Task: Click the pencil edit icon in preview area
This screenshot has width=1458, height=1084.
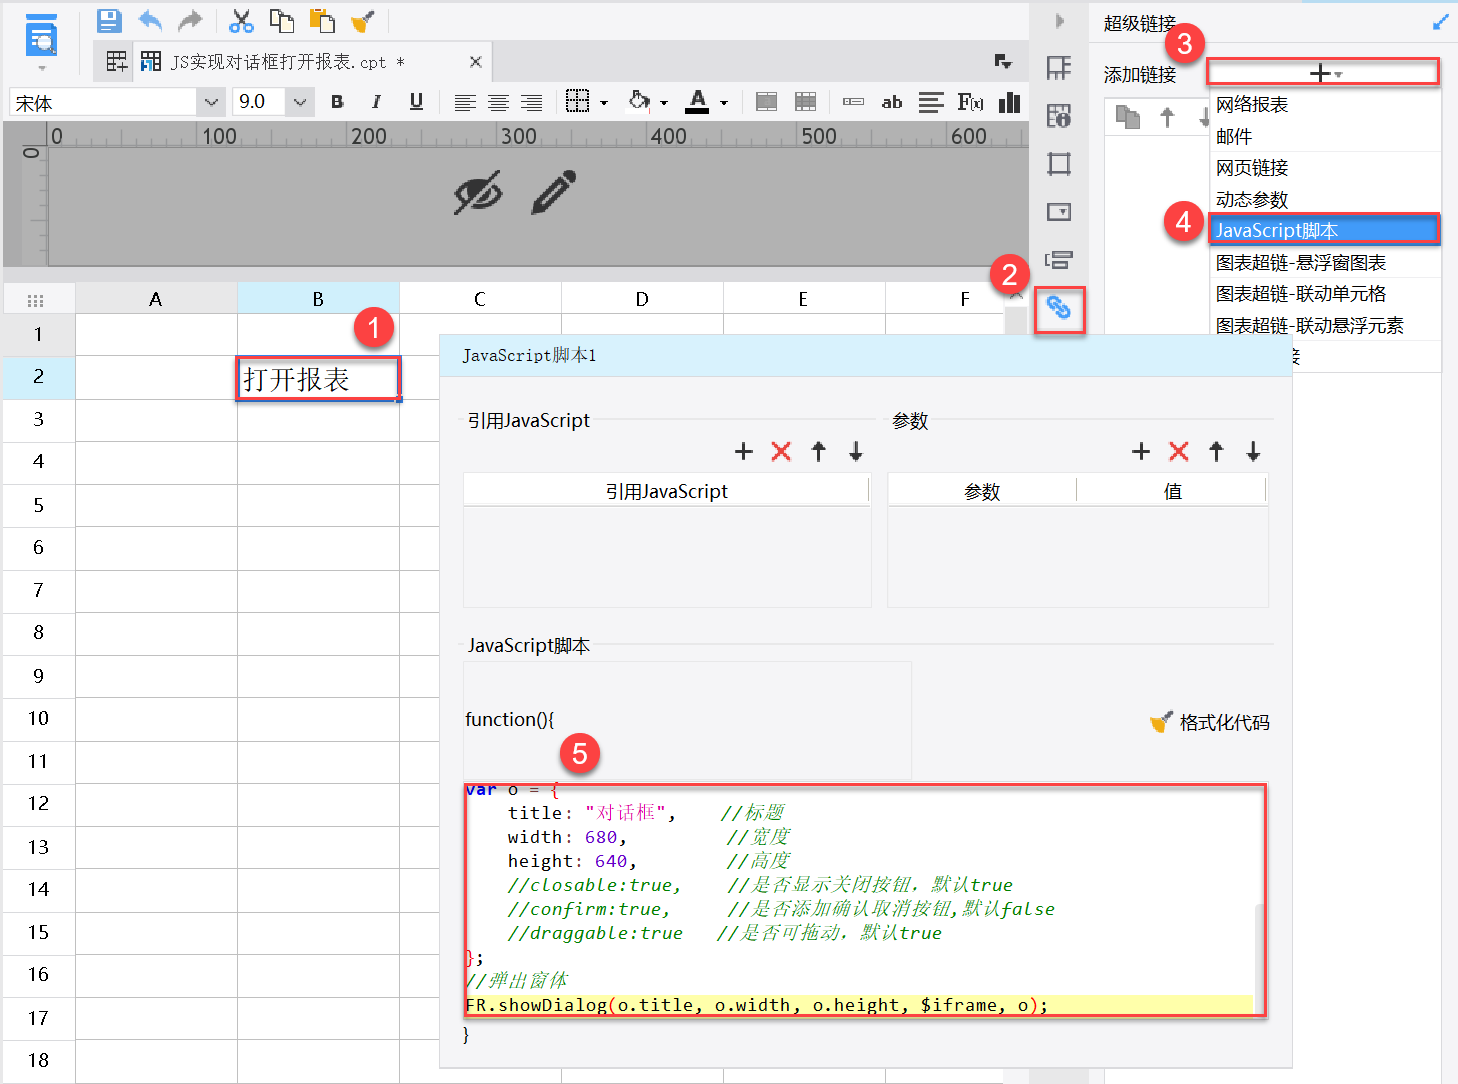Action: pyautogui.click(x=553, y=192)
